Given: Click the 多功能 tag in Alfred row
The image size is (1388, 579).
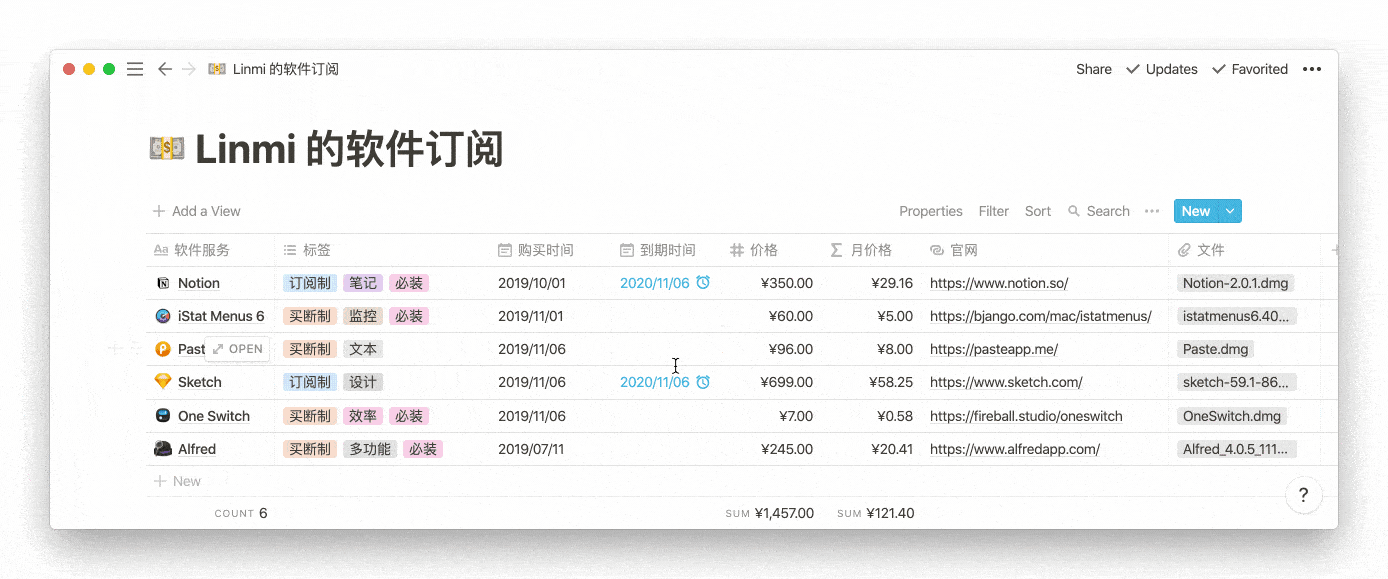Looking at the screenshot, I should point(370,449).
